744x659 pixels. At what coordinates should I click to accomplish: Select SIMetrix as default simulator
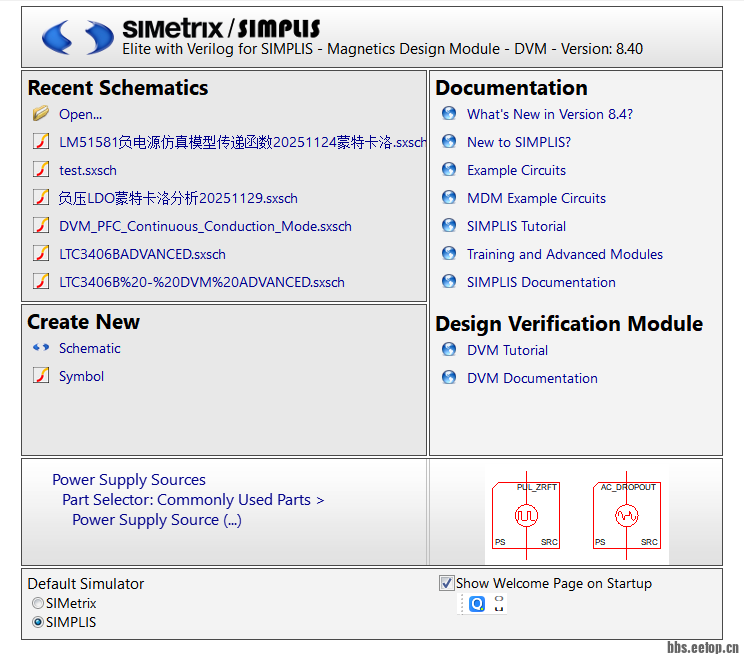[x=38, y=603]
